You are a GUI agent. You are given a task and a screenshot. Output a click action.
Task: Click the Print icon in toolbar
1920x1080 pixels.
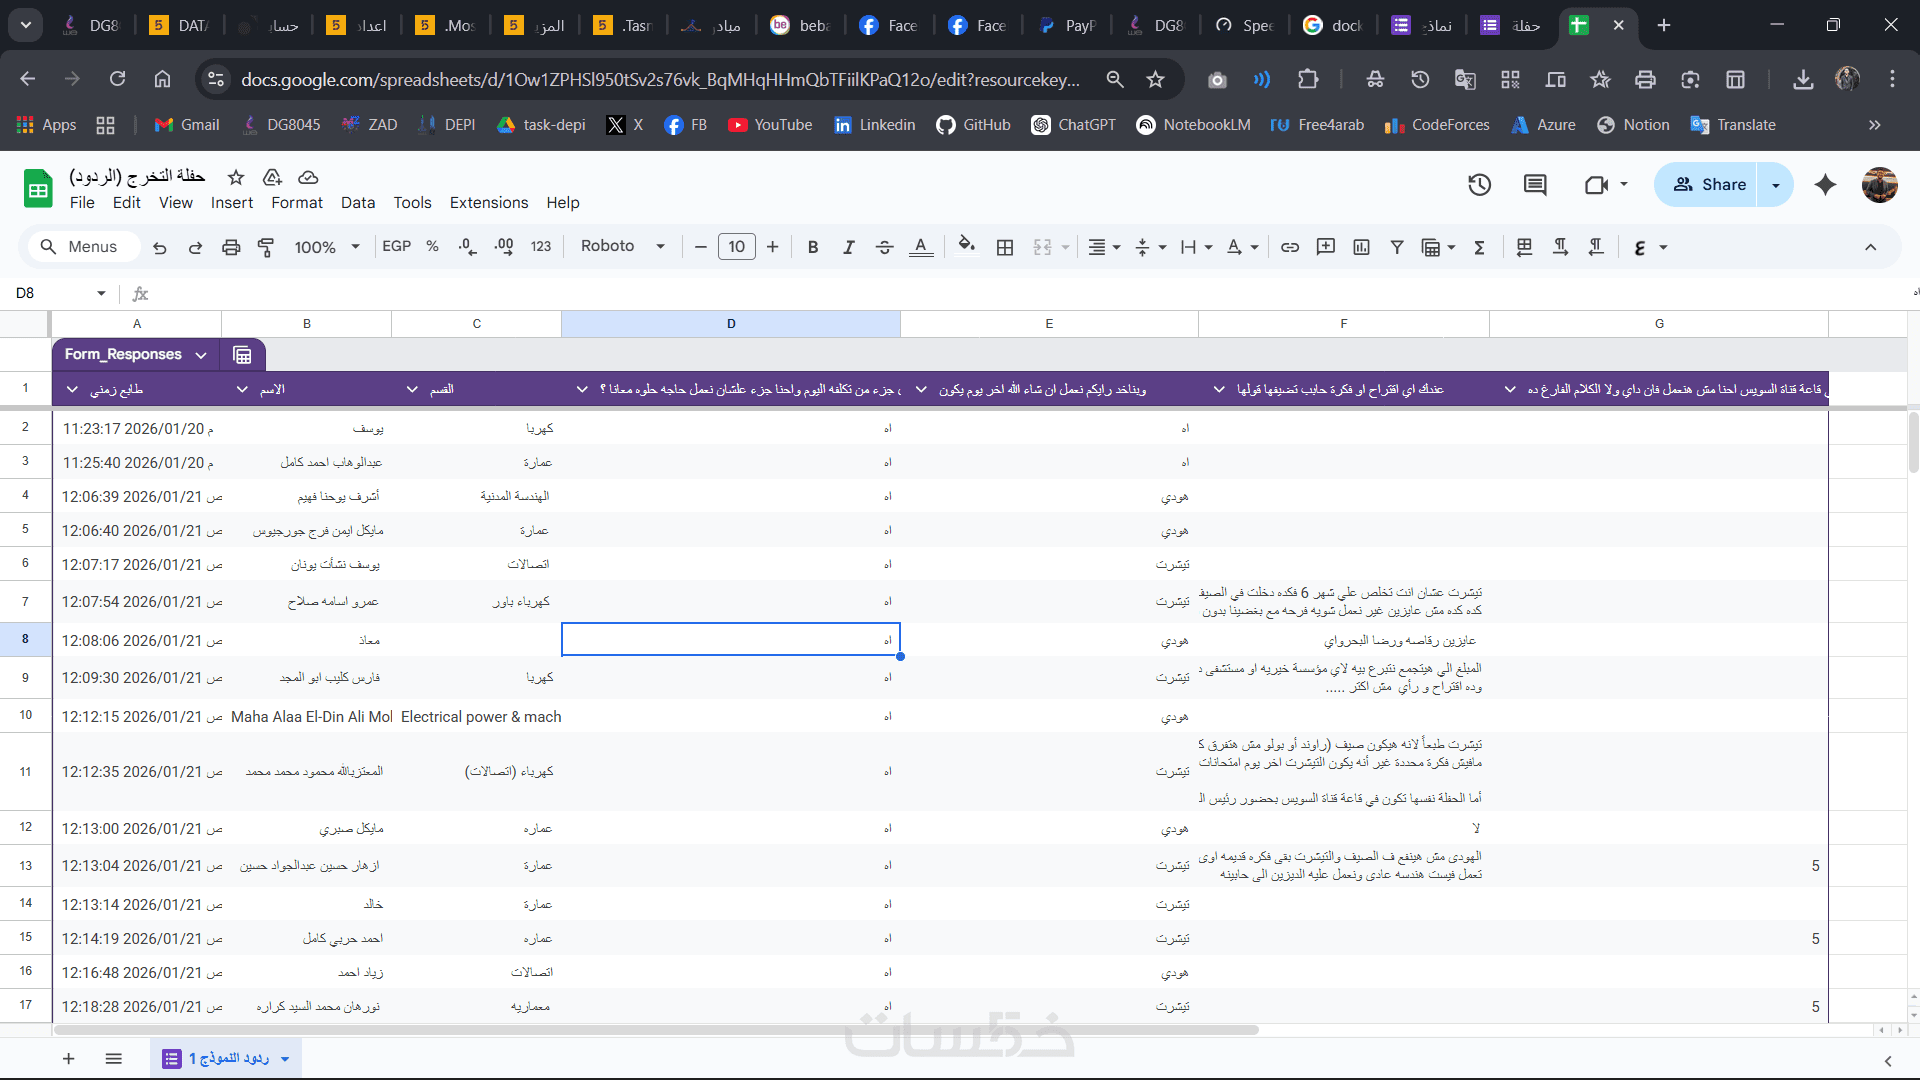tap(231, 247)
